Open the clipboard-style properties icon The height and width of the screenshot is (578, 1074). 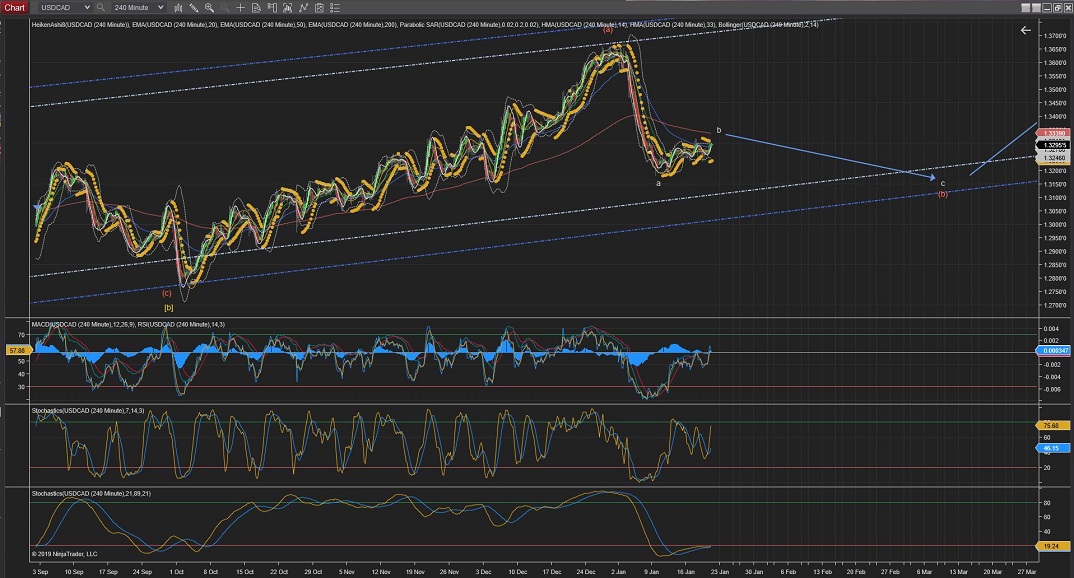tap(319, 8)
